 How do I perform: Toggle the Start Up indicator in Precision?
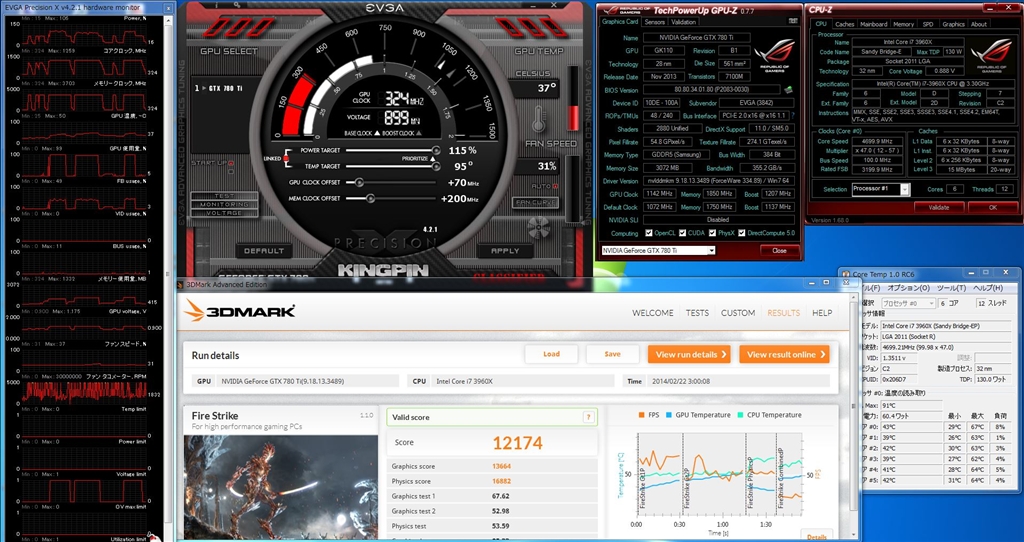[231, 163]
